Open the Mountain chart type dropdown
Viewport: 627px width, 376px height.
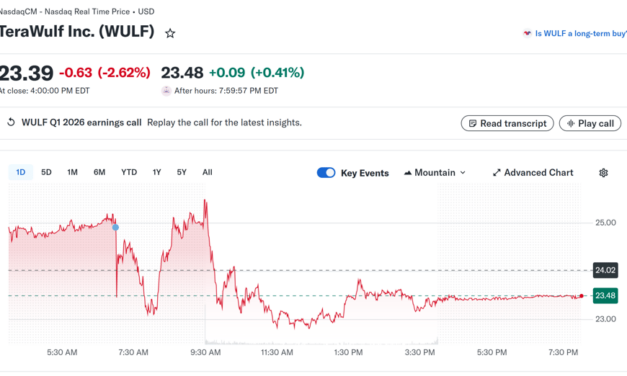coord(435,173)
